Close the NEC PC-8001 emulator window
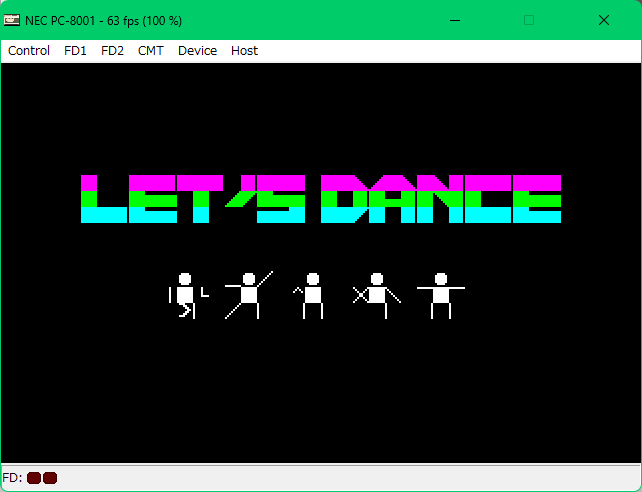642x492 pixels. click(604, 20)
